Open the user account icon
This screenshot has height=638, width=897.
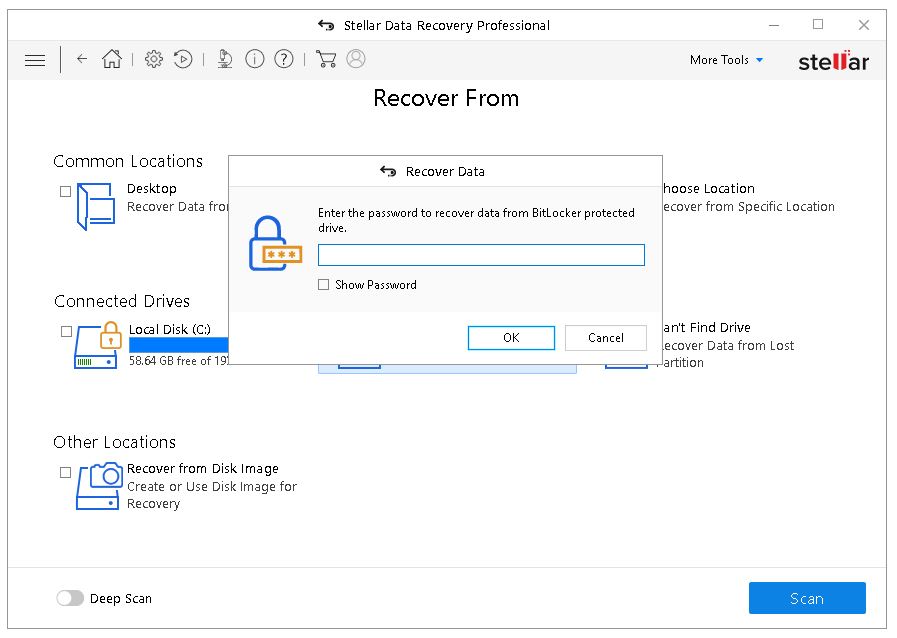click(x=356, y=58)
